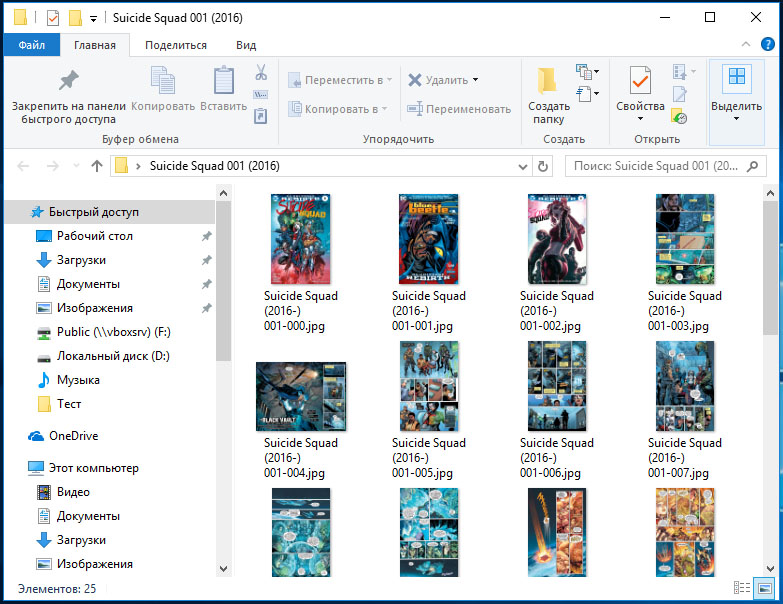Click the Копировать ribbon icon
This screenshot has width=783, height=604.
coord(163,80)
